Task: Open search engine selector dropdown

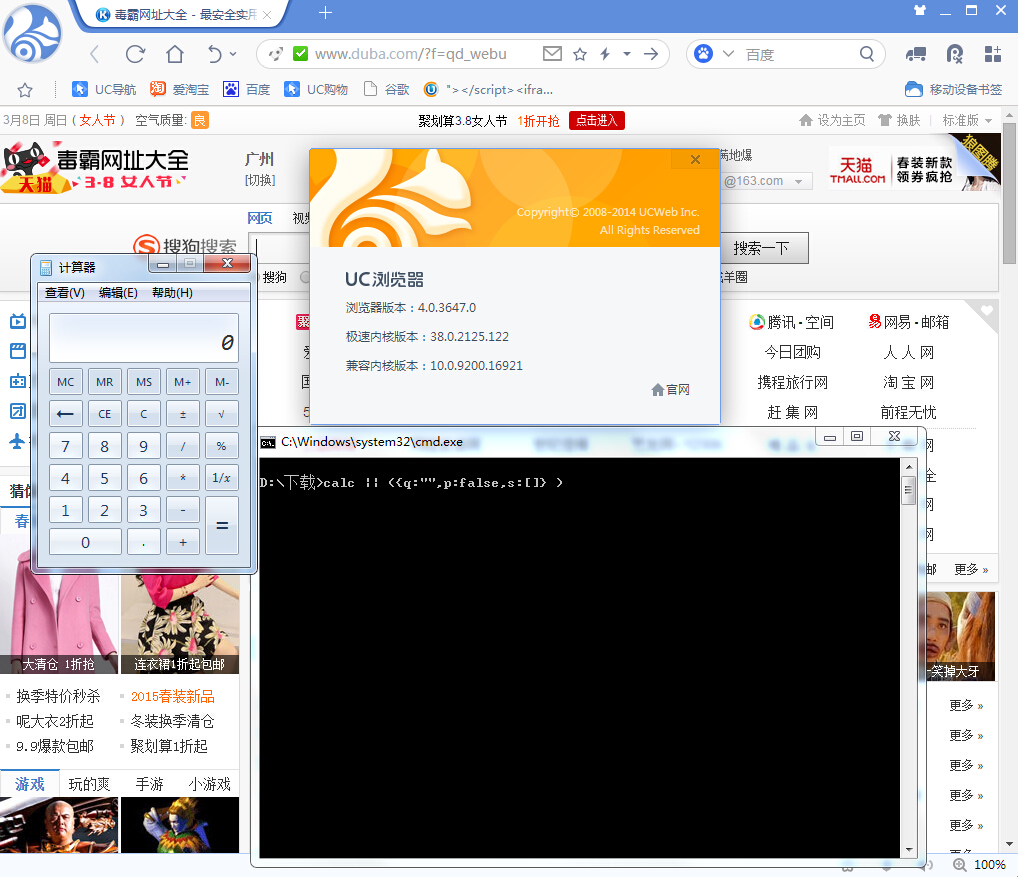Action: click(x=728, y=54)
